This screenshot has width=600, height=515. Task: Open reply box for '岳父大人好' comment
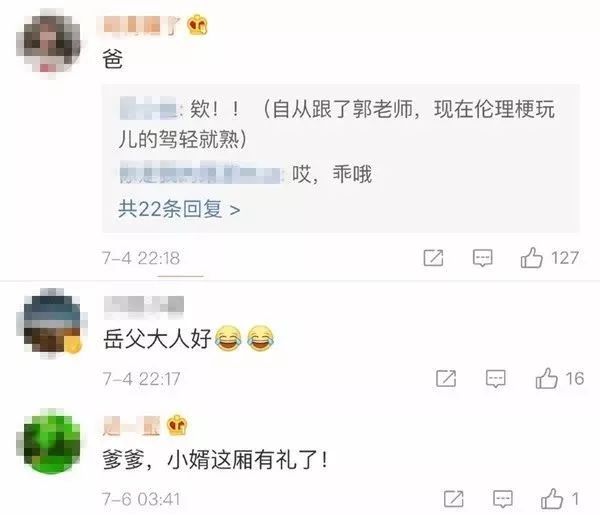[496, 379]
